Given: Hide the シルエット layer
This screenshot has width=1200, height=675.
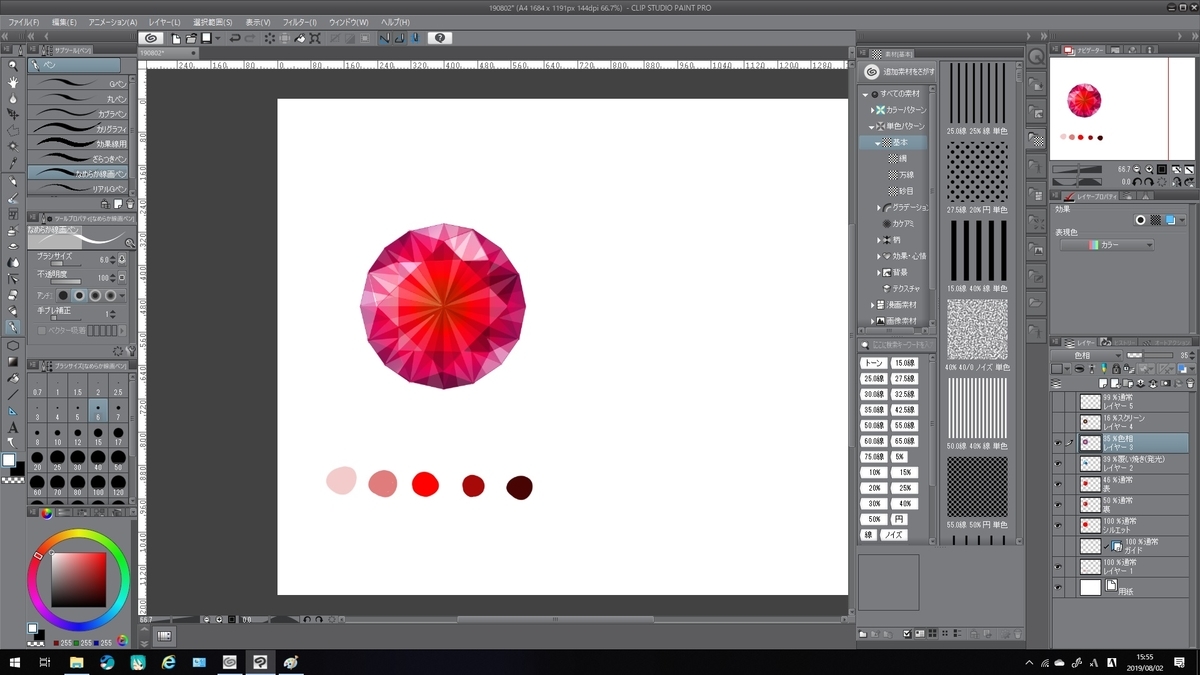Looking at the screenshot, I should [x=1058, y=524].
